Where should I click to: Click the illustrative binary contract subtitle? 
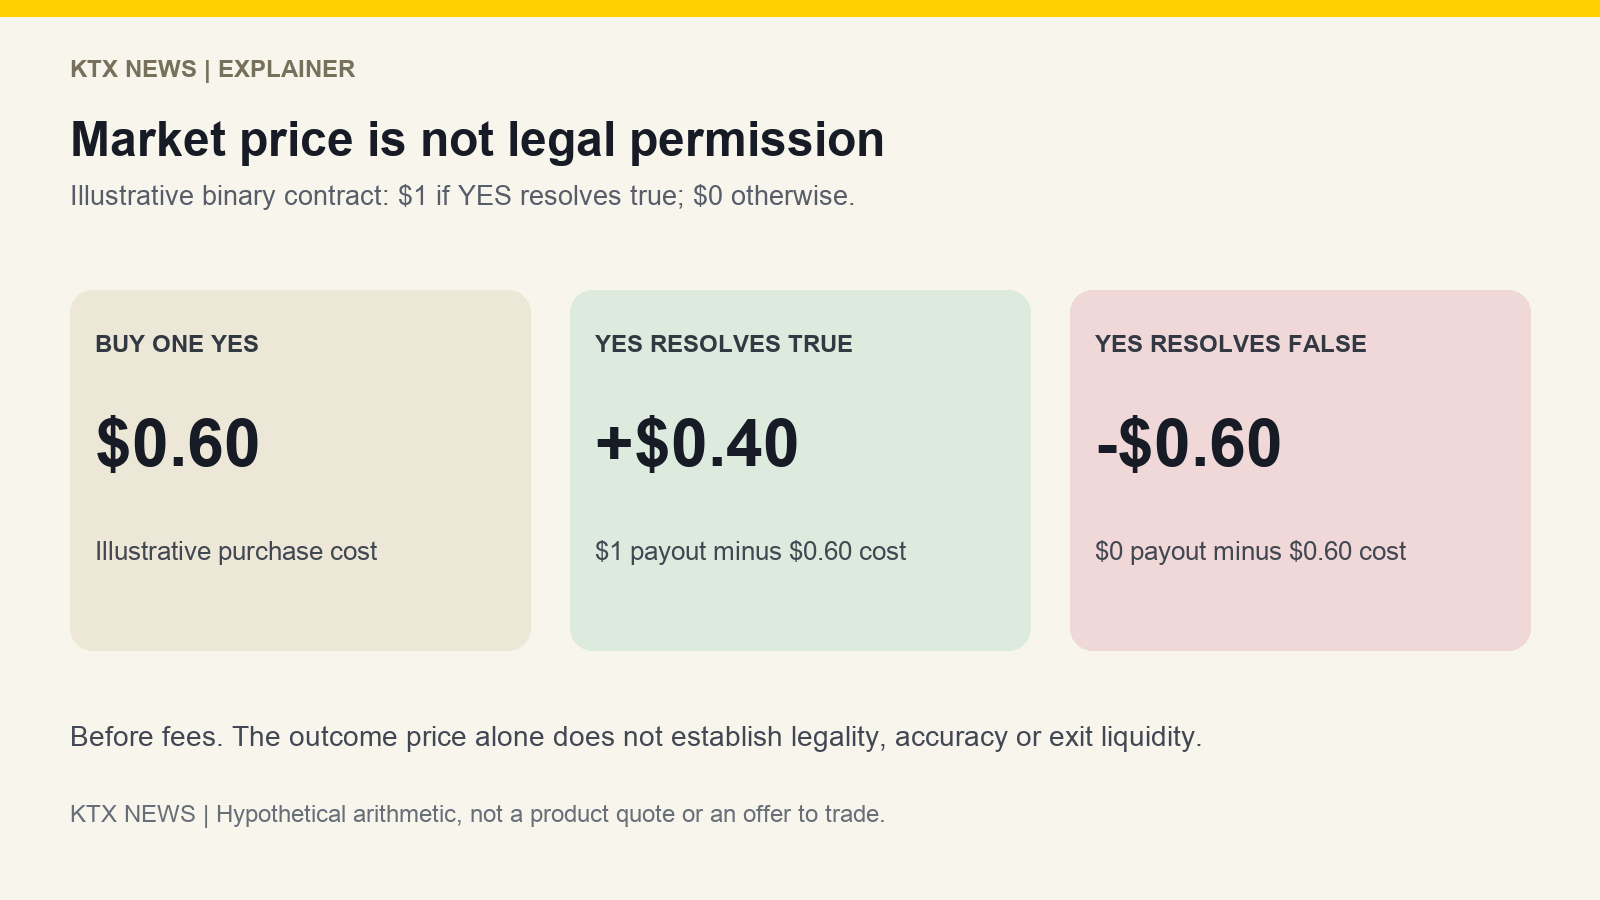(x=462, y=196)
